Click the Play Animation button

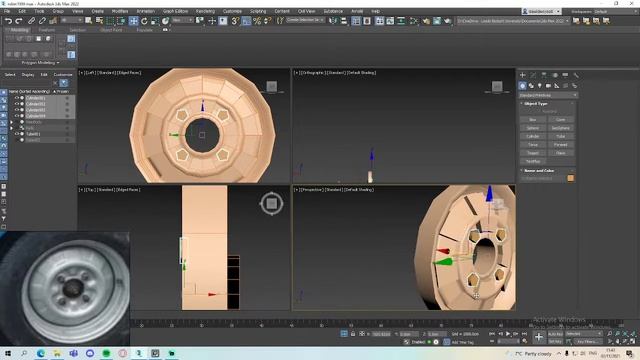508,334
